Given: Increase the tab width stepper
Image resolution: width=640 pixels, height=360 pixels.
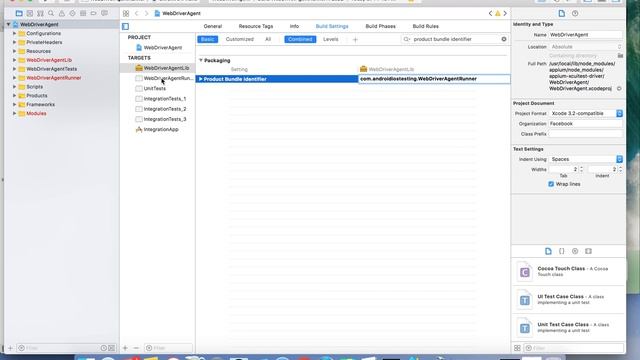Looking at the screenshot, I should click(x=581, y=167).
